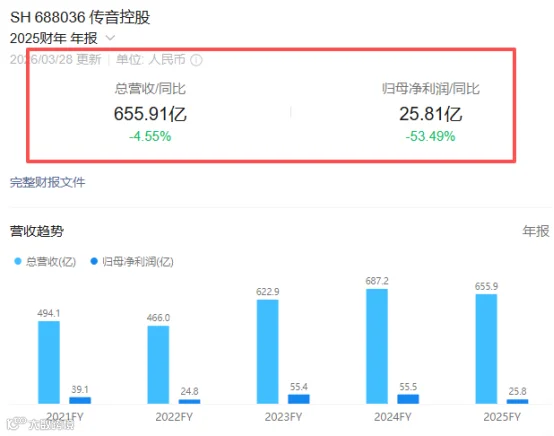
Task: Click the 归母净利润/同比 heading
Action: [x=431, y=88]
